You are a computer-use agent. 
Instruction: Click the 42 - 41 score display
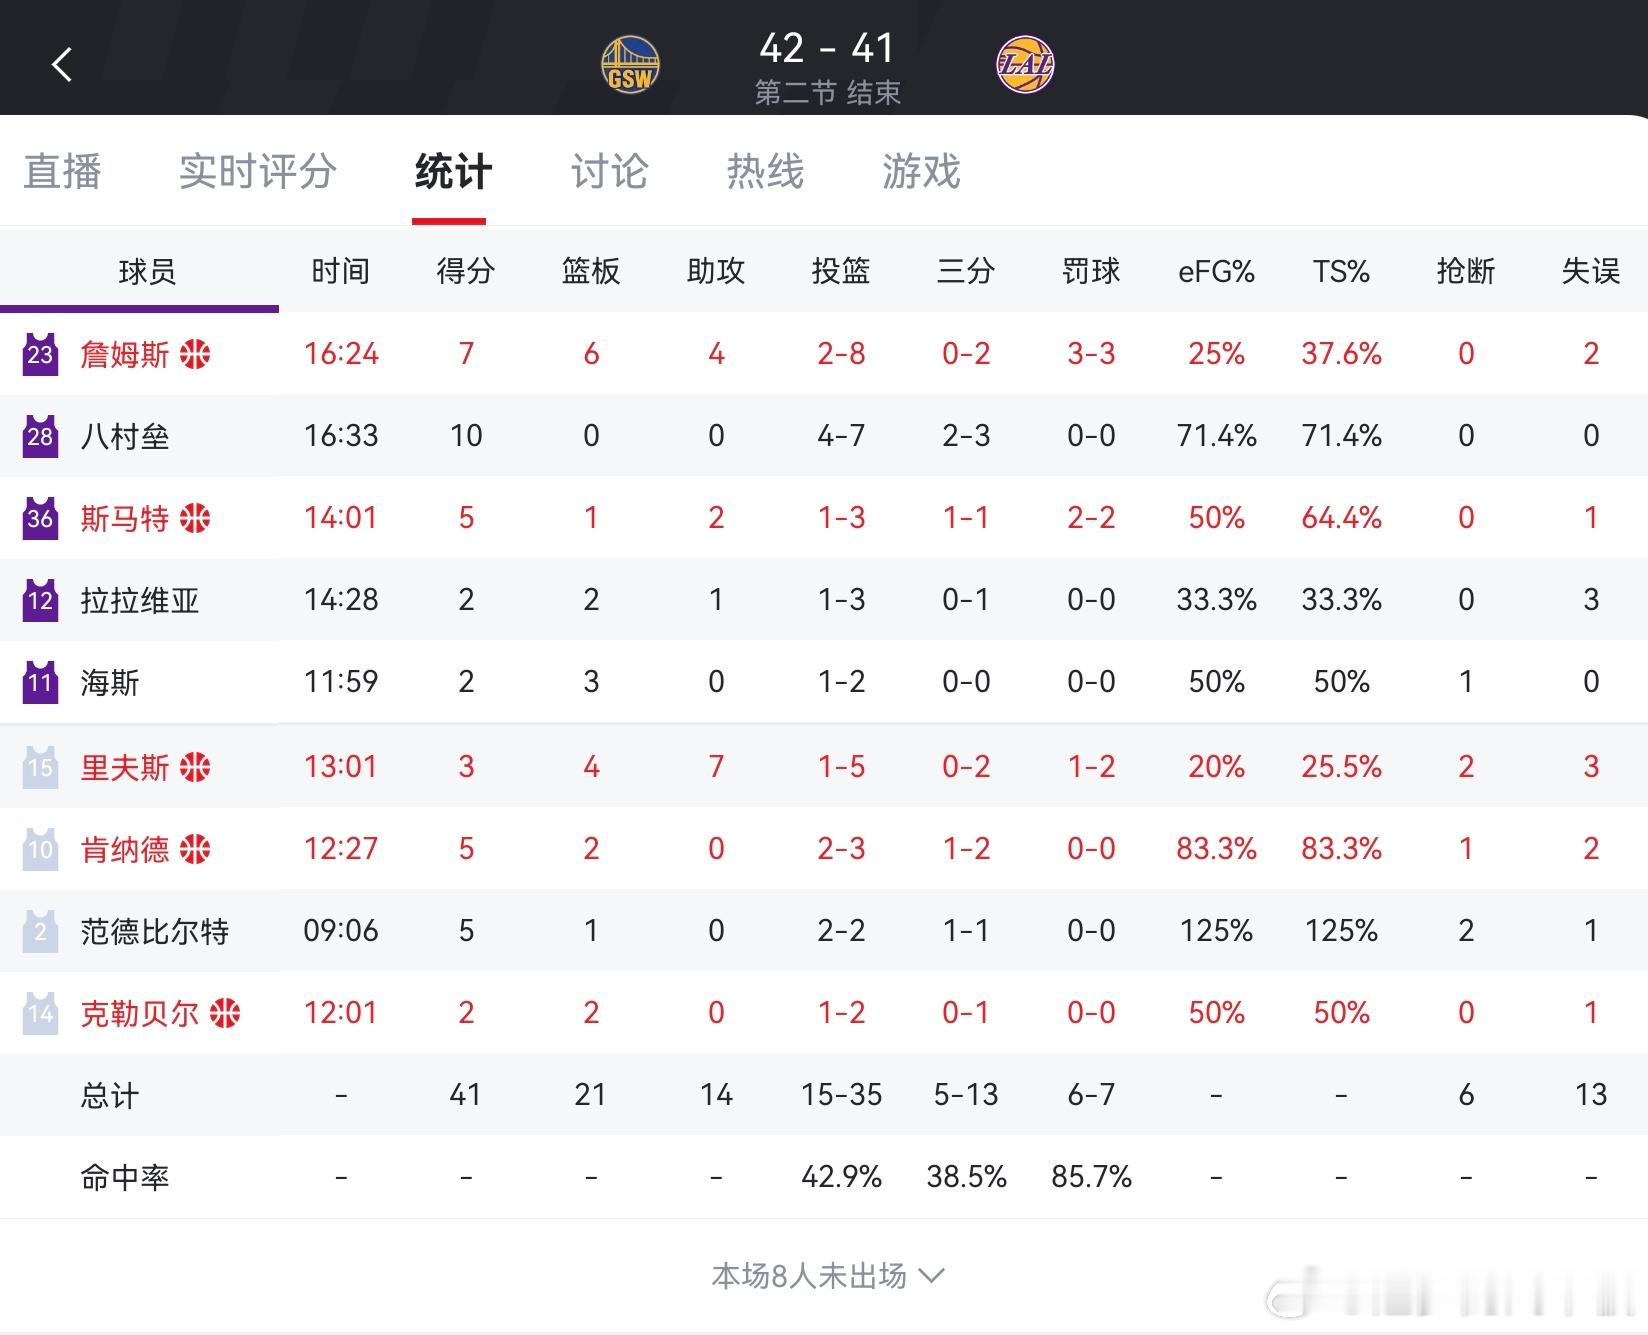click(x=828, y=48)
